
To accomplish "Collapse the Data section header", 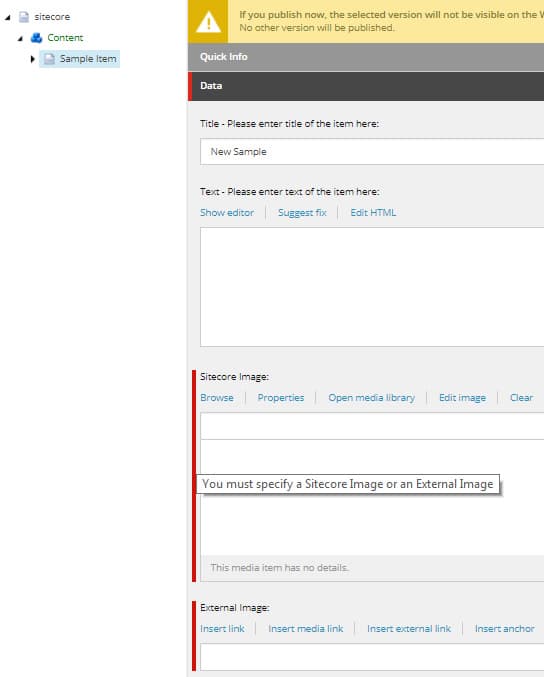I will click(x=366, y=86).
